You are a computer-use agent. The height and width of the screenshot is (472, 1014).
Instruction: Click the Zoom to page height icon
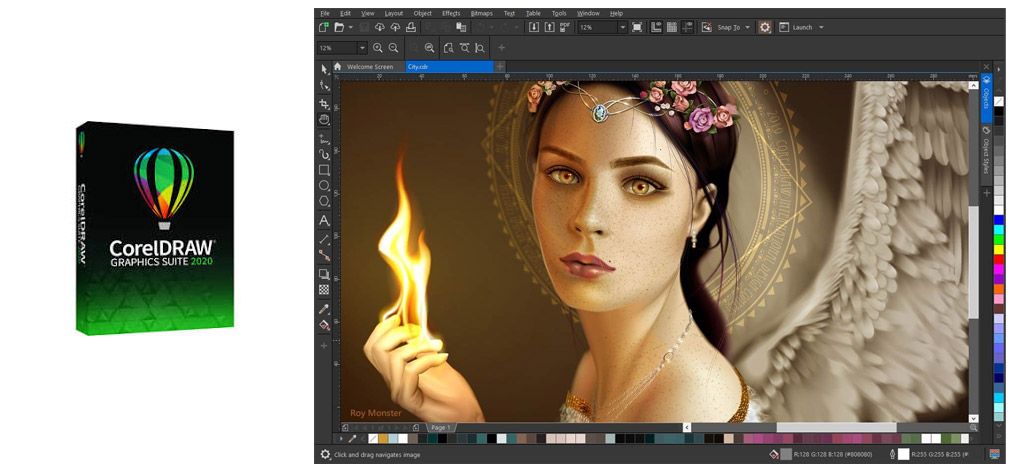pyautogui.click(x=480, y=48)
